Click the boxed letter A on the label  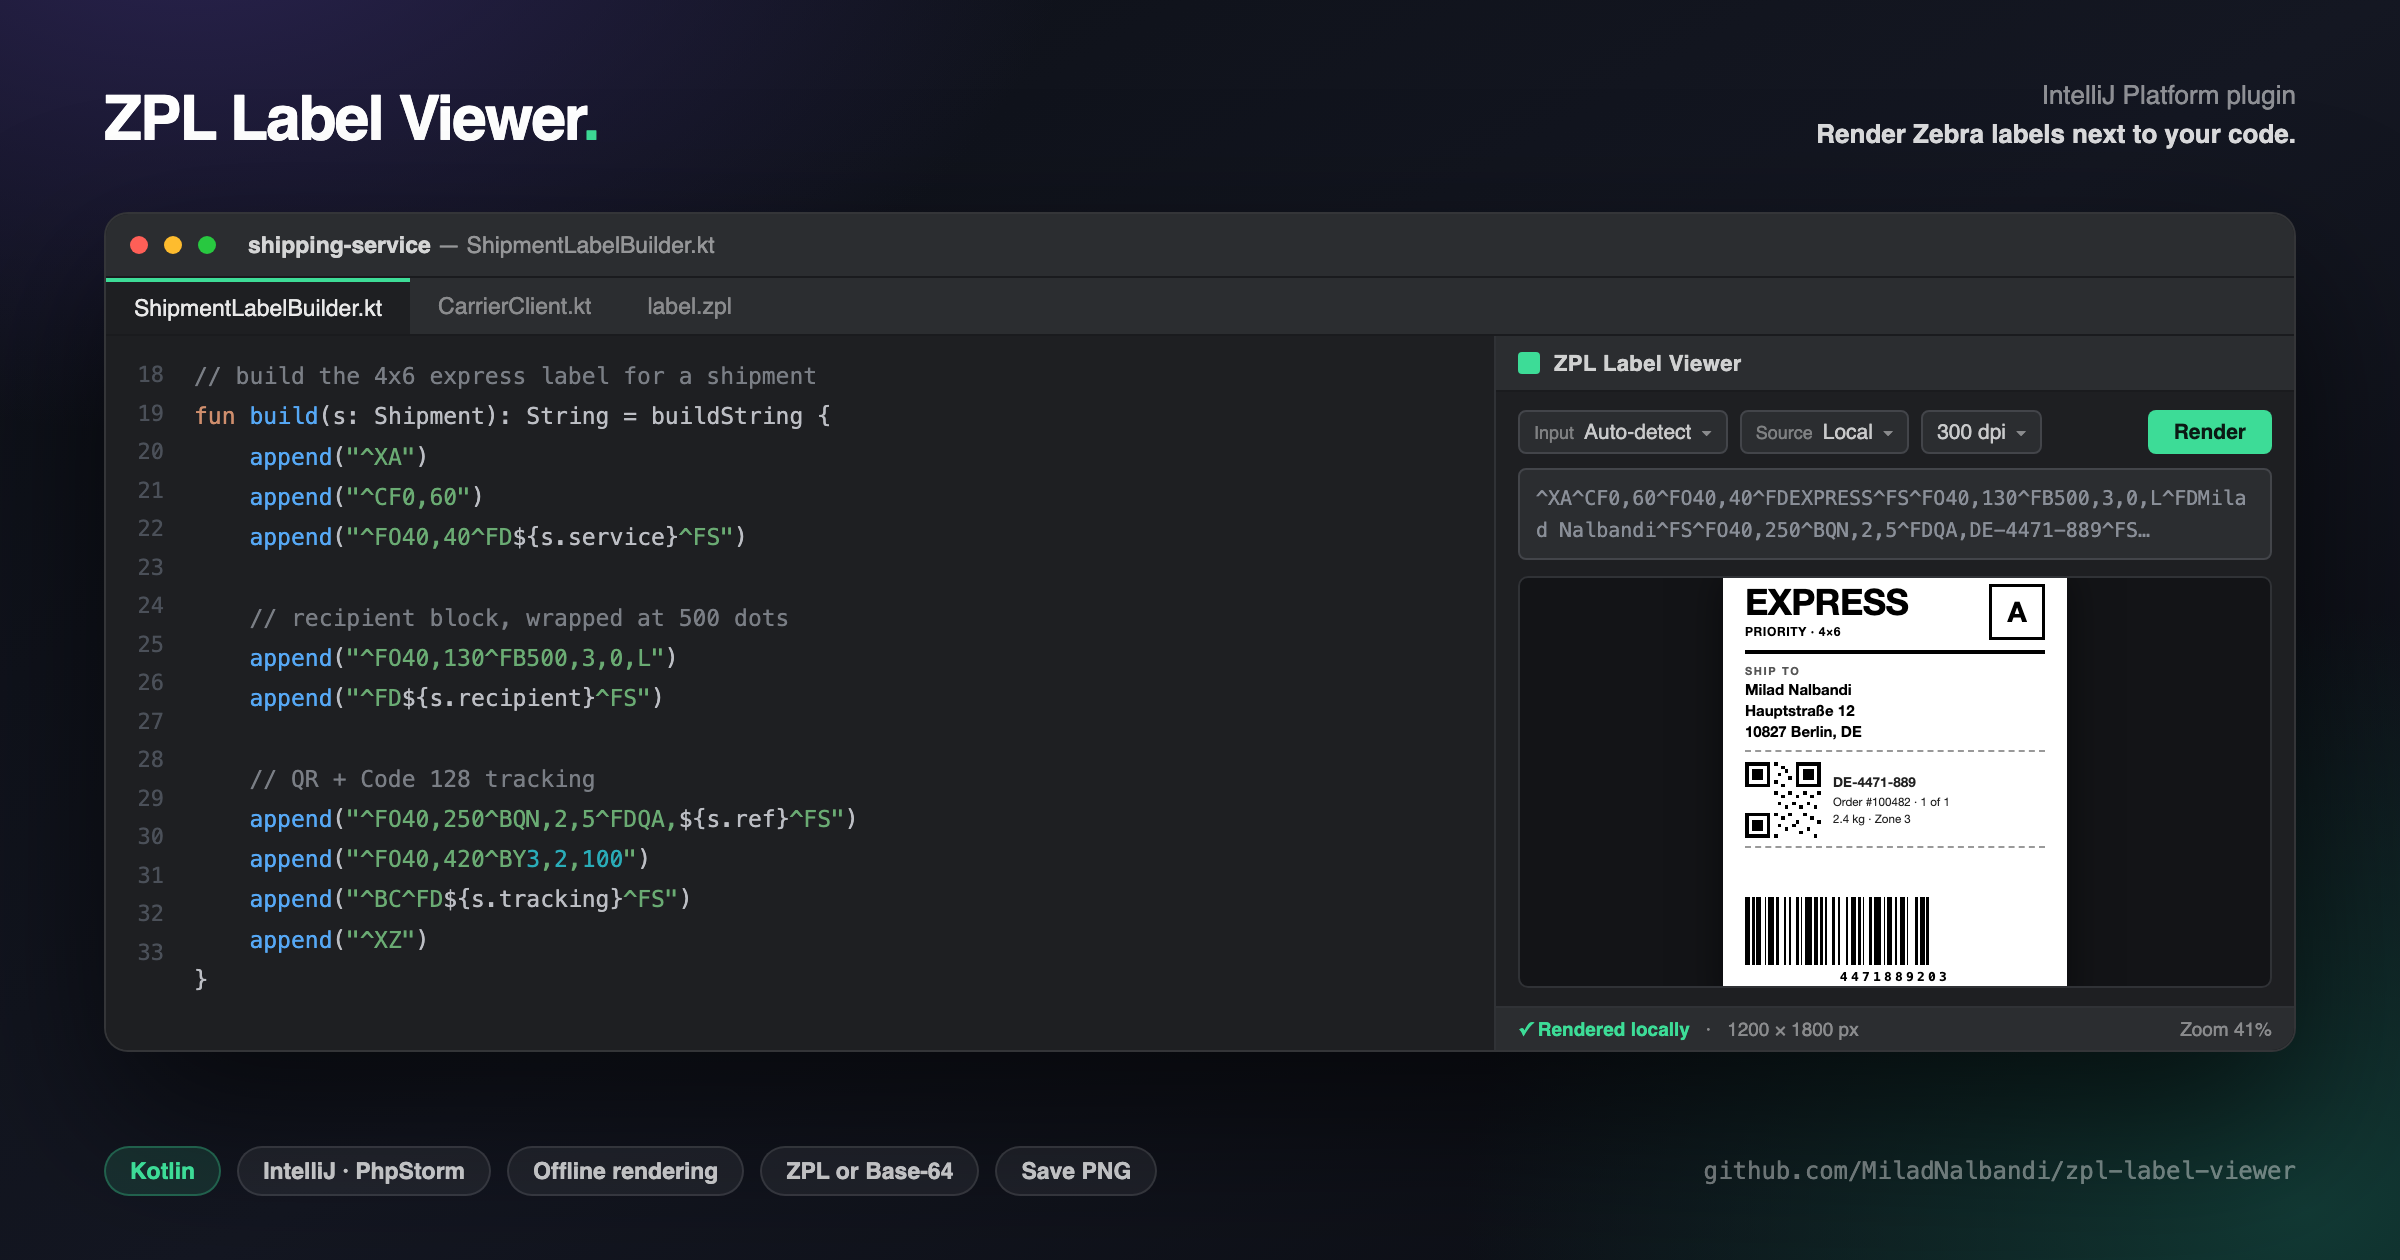[2017, 612]
